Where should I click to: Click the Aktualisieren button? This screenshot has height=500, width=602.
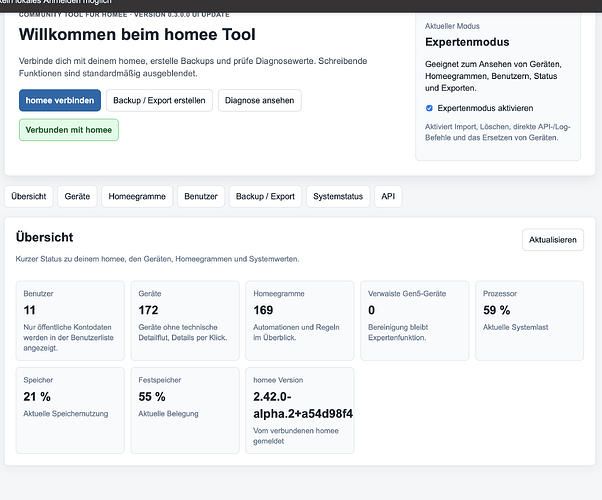(553, 240)
